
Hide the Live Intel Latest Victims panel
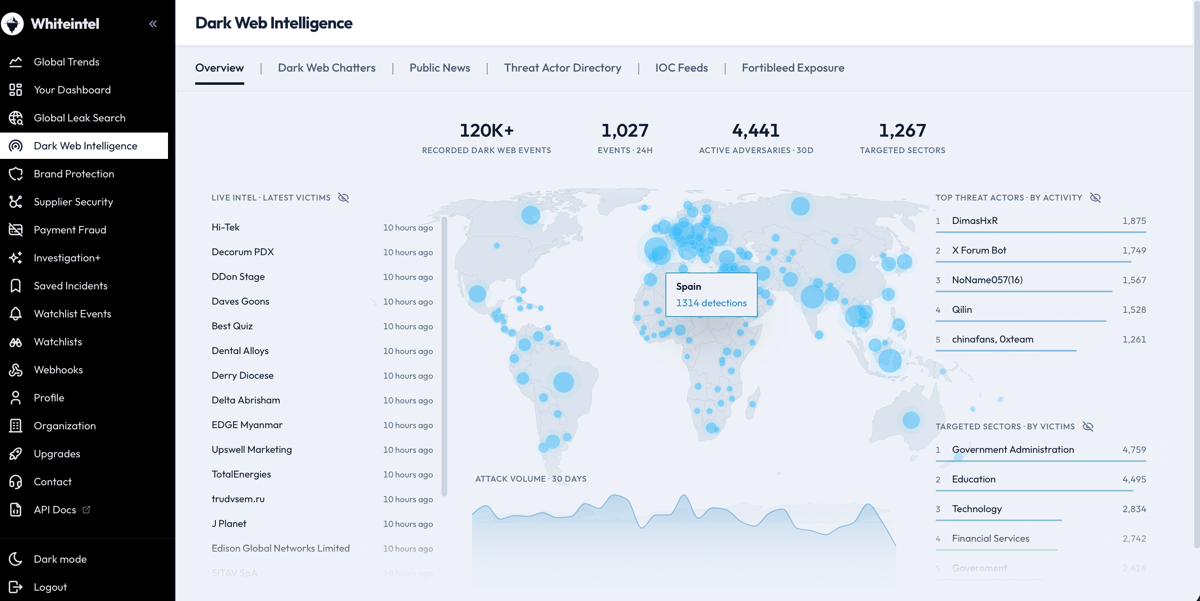[x=343, y=198]
